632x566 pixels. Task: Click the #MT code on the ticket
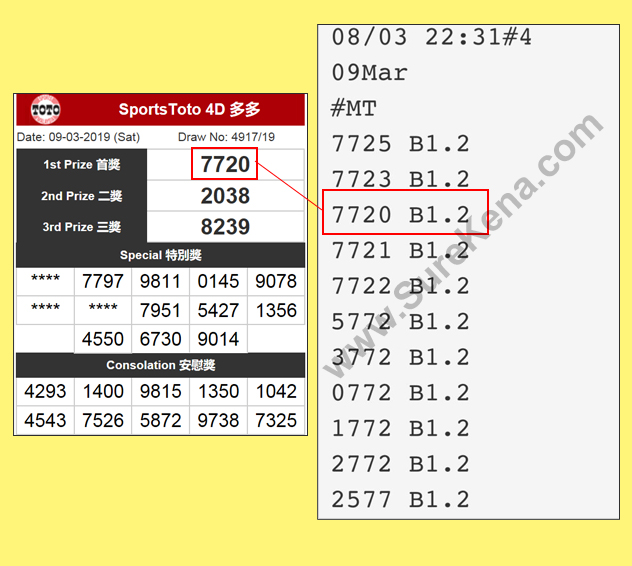tap(353, 108)
